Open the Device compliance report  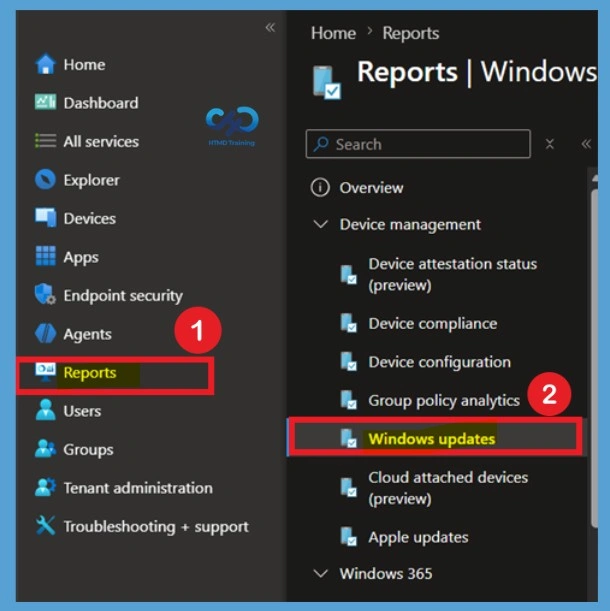(433, 323)
